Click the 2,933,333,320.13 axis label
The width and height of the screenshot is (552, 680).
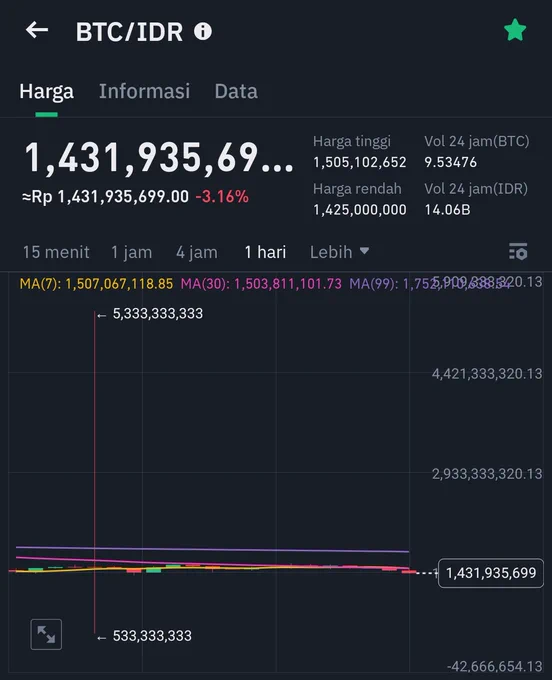487,474
